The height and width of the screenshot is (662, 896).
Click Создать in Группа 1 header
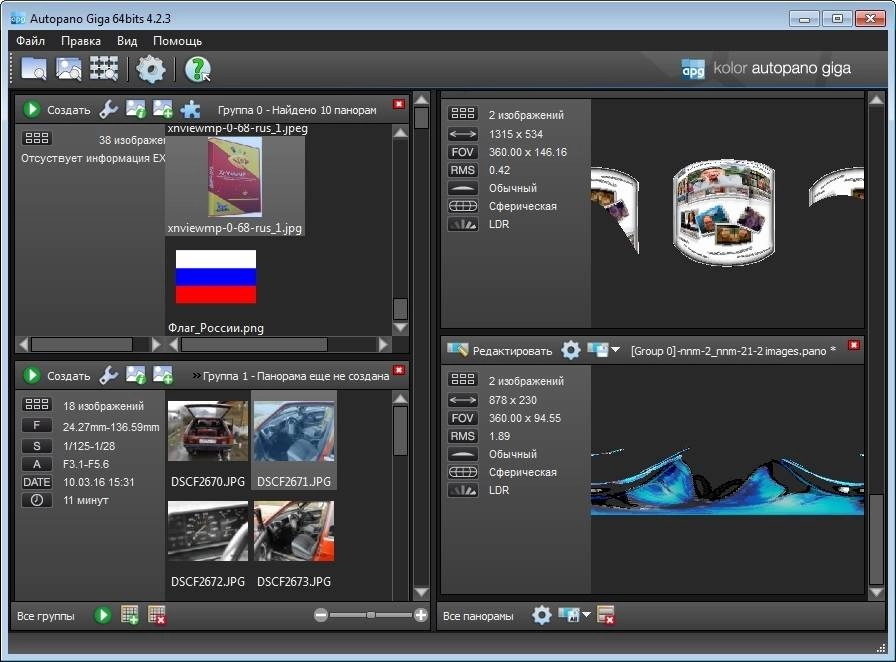(x=69, y=376)
